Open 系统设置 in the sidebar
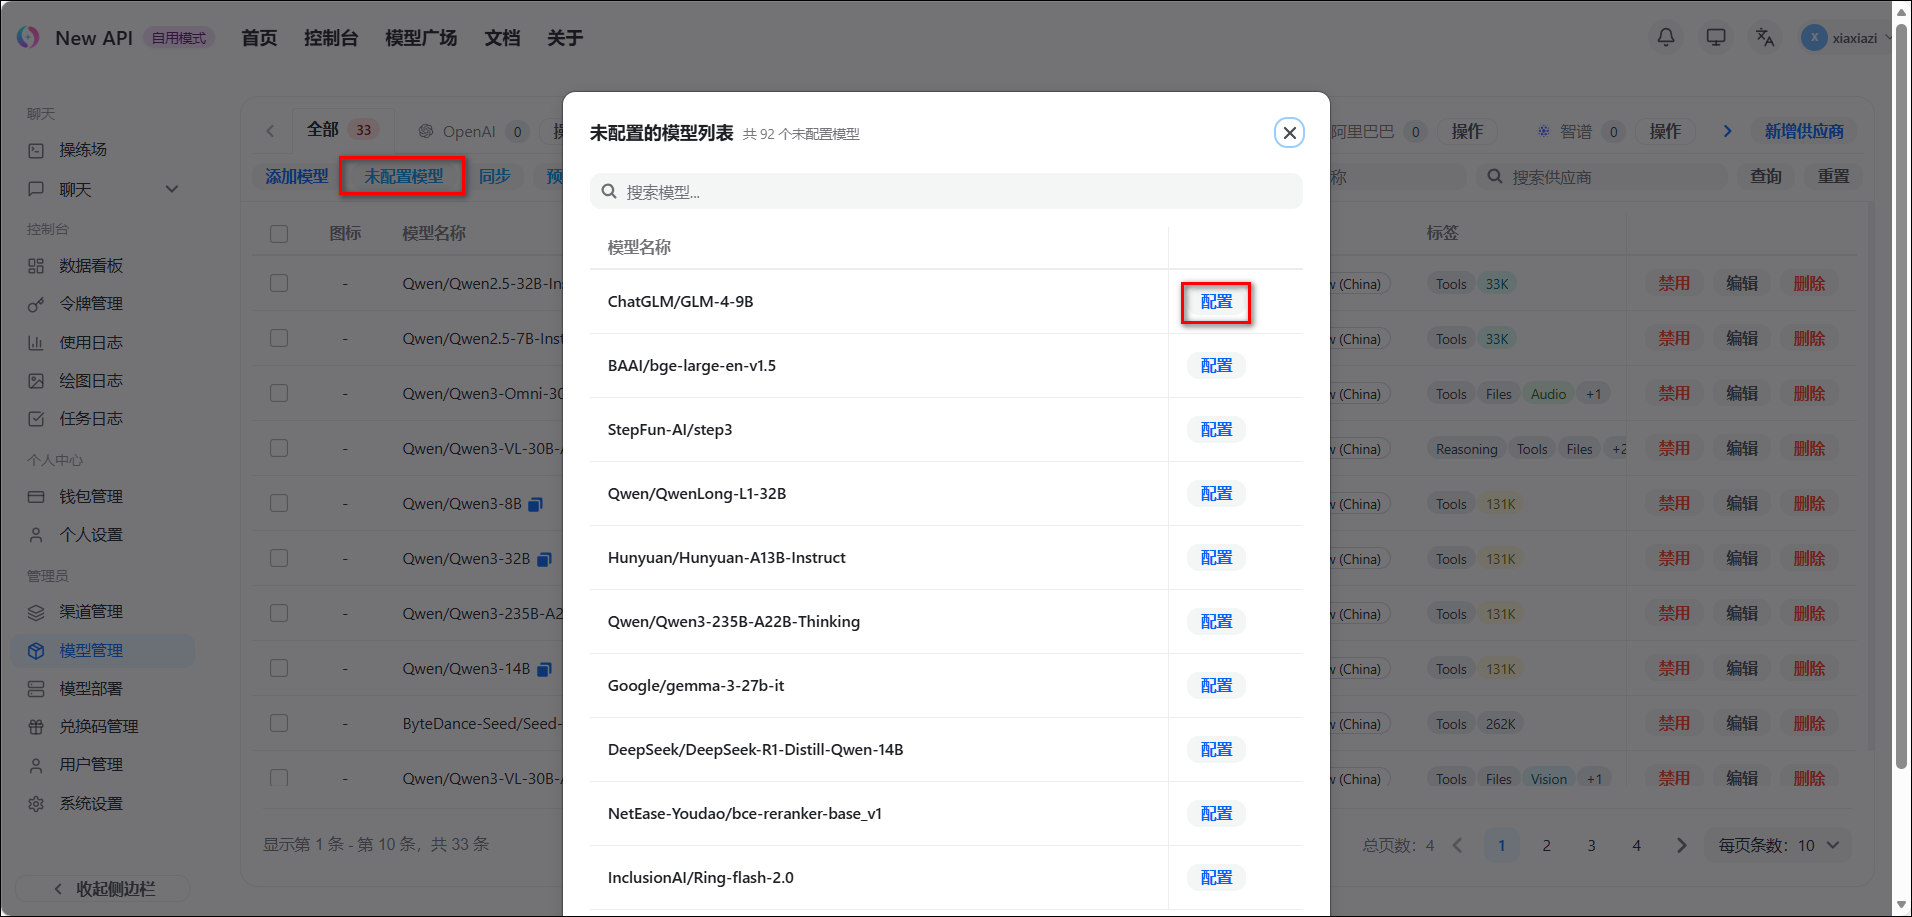Viewport: 1912px width, 917px height. (90, 804)
